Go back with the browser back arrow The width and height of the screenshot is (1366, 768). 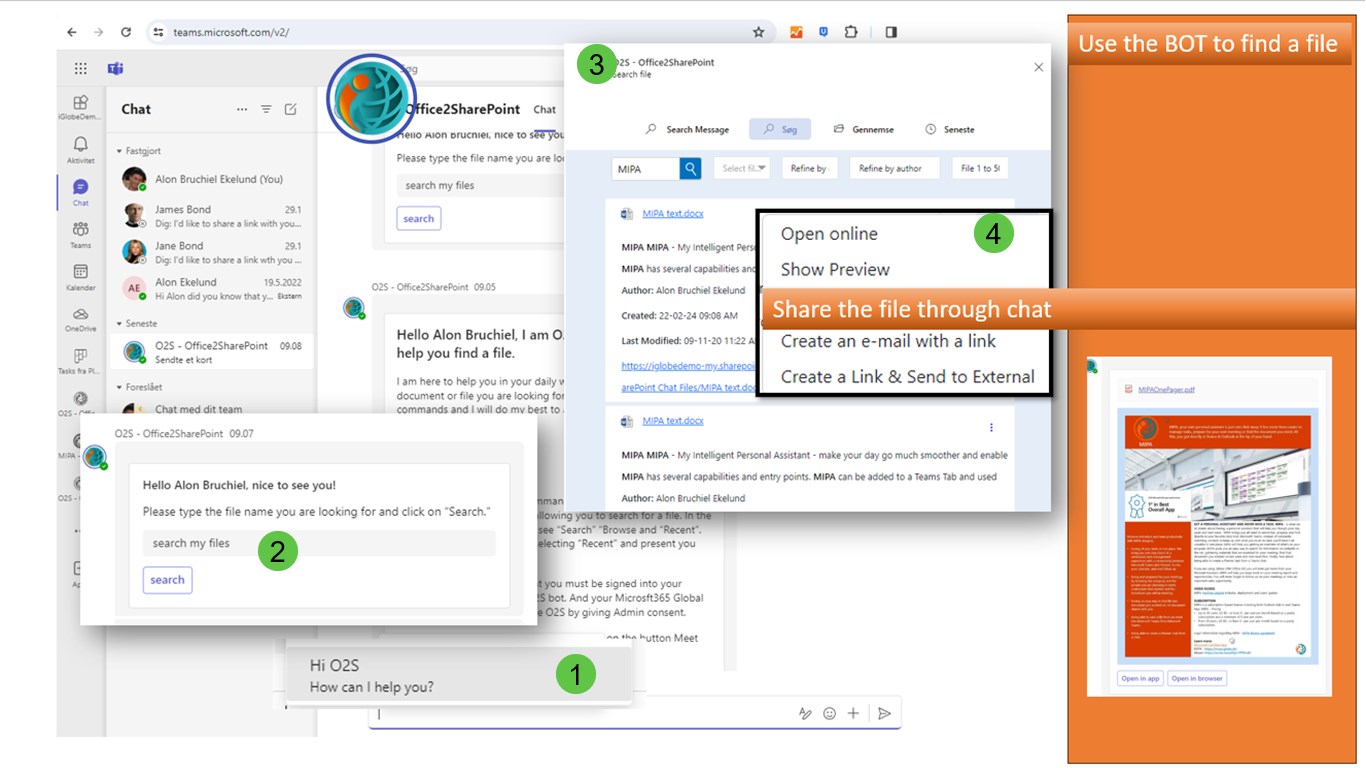click(x=72, y=32)
